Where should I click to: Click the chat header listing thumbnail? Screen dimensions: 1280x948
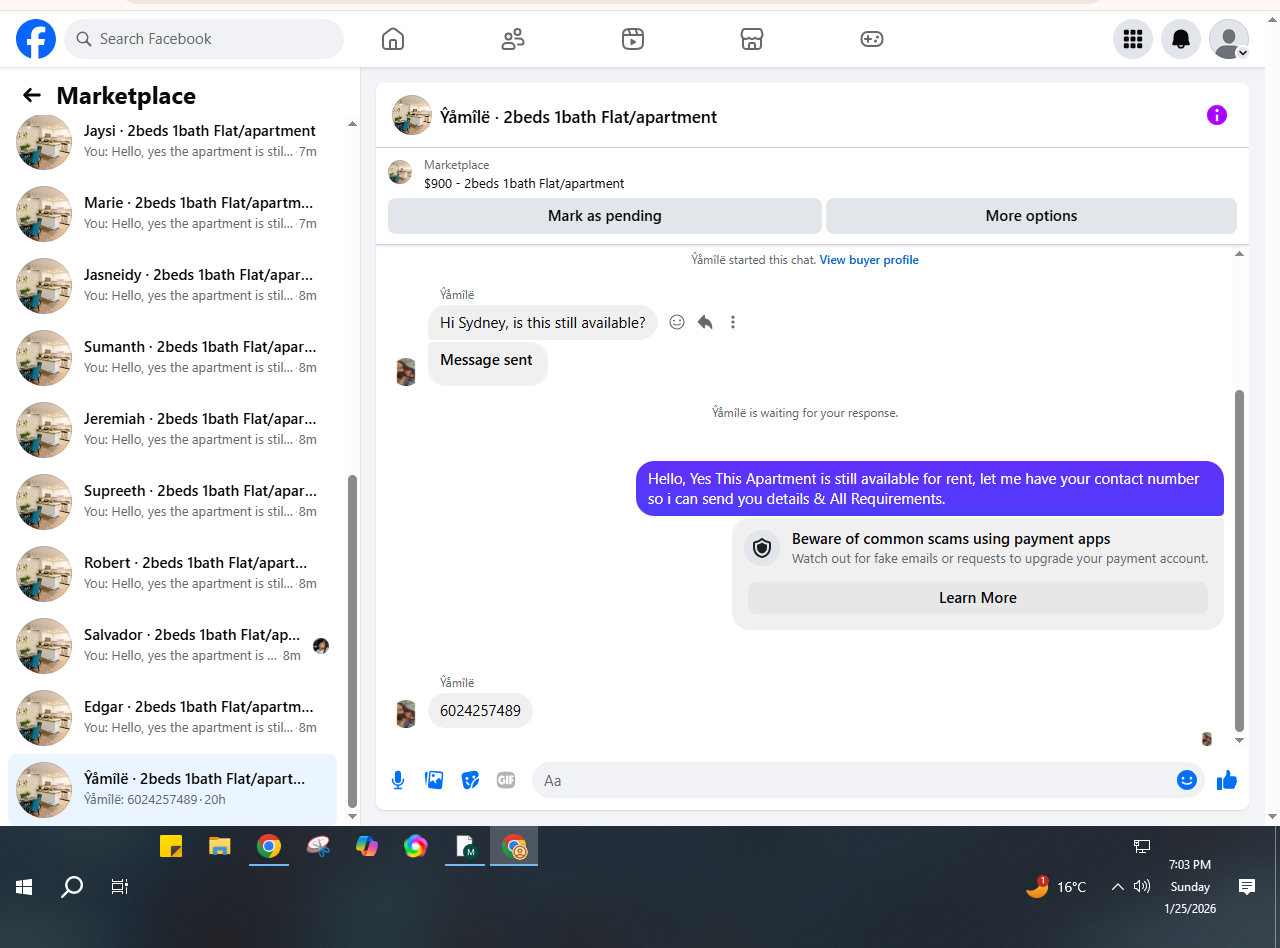pyautogui.click(x=412, y=115)
